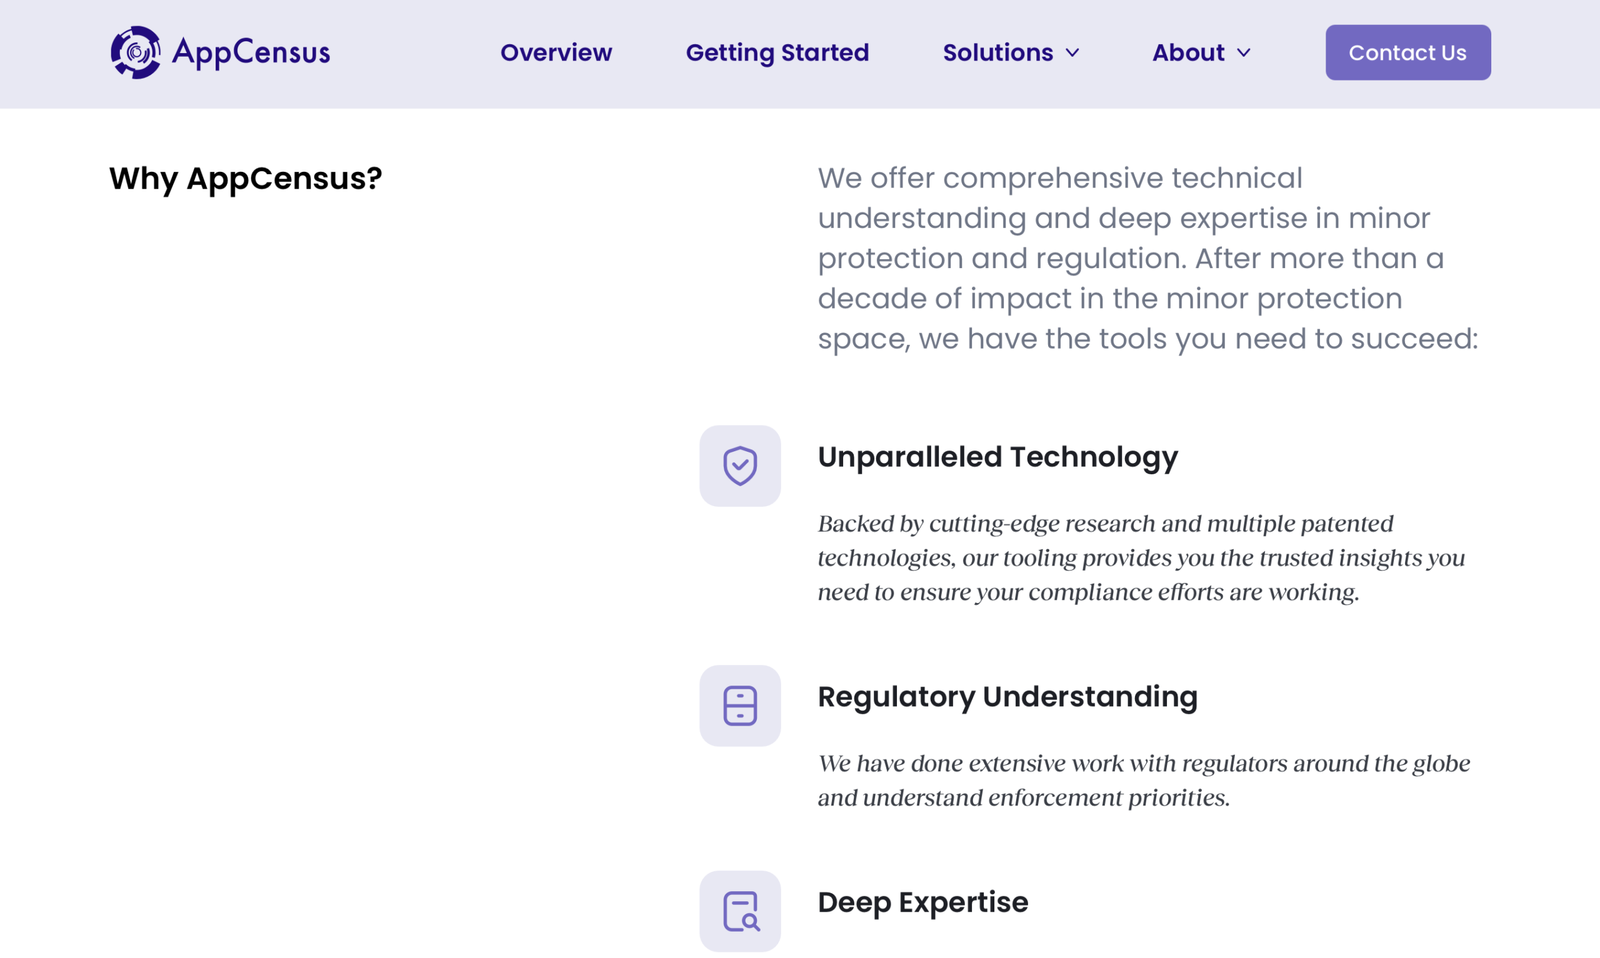Click the Regulatory Understanding cabinet icon
Viewport: 1600px width, 958px height.
(x=740, y=706)
